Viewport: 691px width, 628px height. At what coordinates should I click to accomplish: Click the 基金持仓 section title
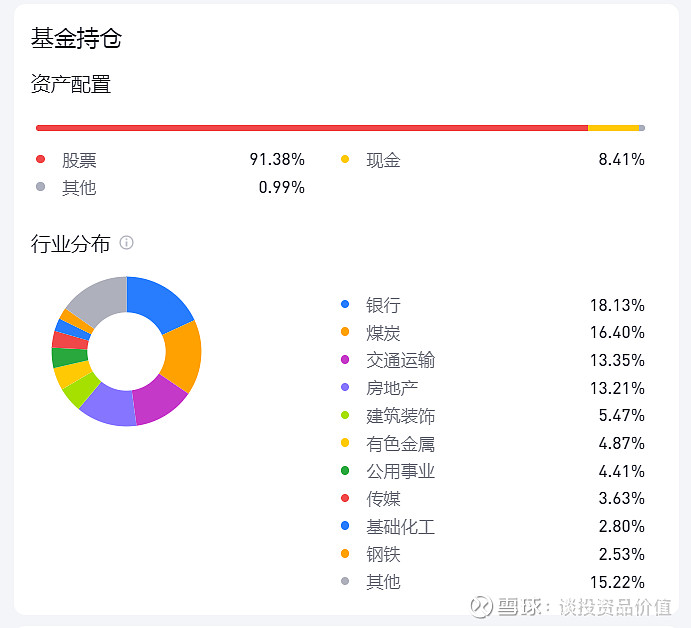click(x=76, y=39)
